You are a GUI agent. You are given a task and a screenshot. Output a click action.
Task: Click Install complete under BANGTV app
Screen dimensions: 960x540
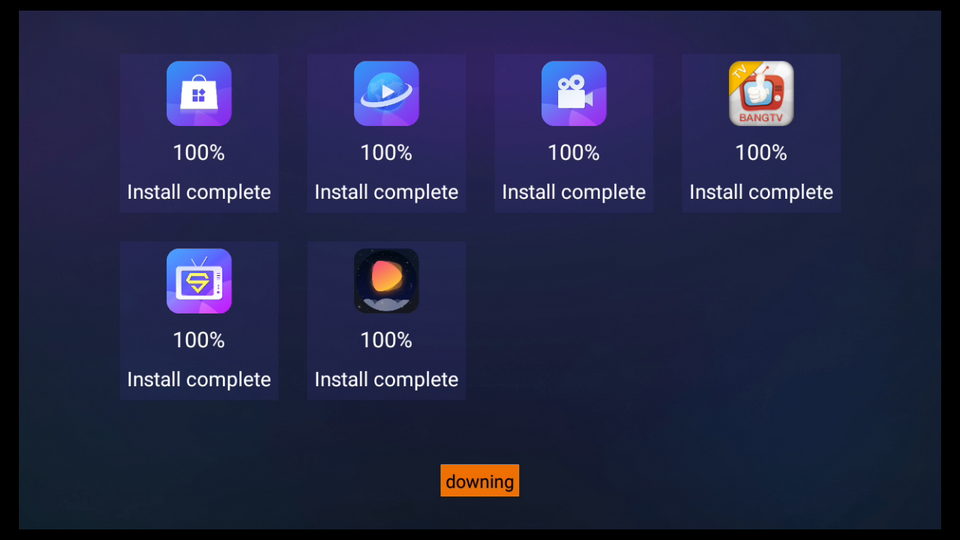tap(761, 192)
